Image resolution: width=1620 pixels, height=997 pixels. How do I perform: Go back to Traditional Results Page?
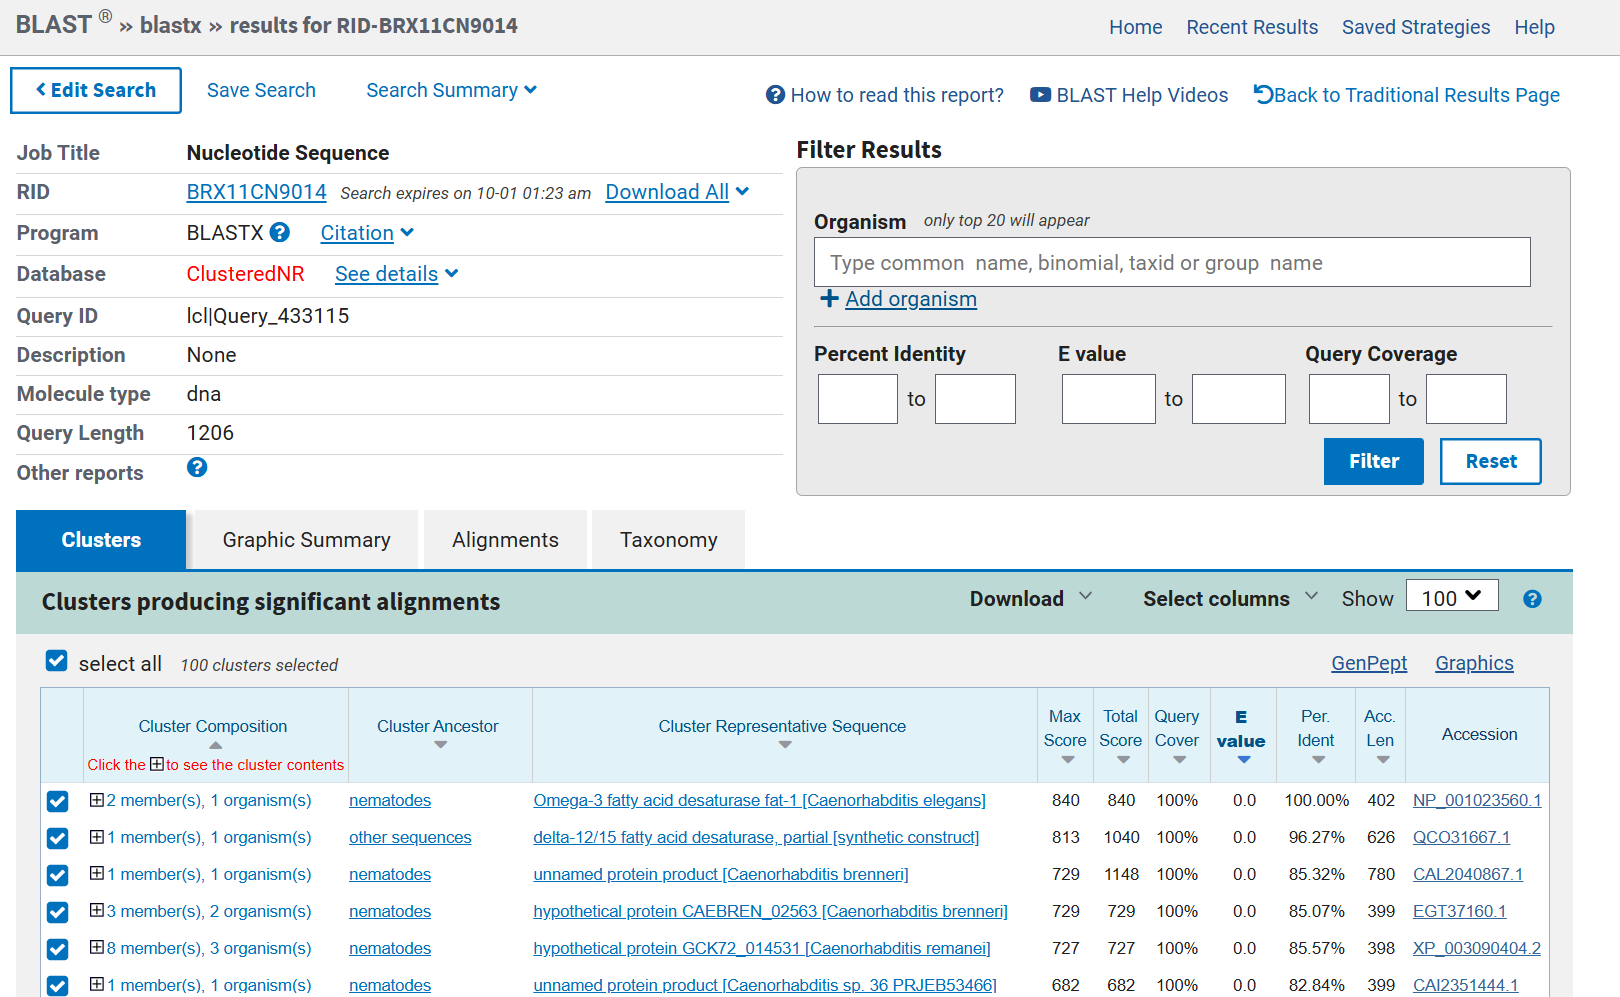1407,95
